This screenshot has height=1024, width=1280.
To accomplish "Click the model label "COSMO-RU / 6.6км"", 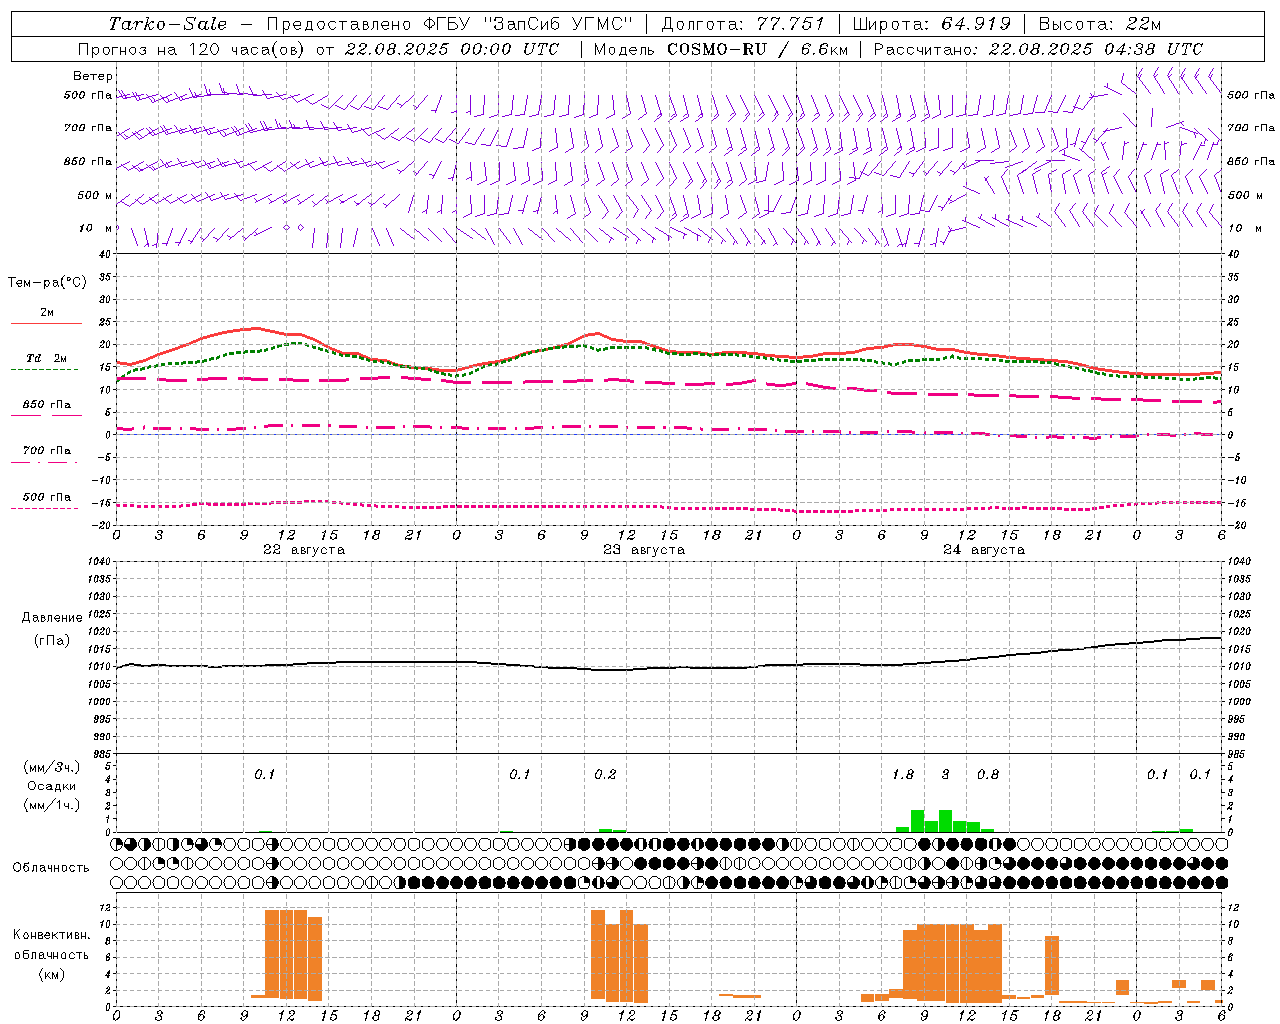I will coord(757,49).
